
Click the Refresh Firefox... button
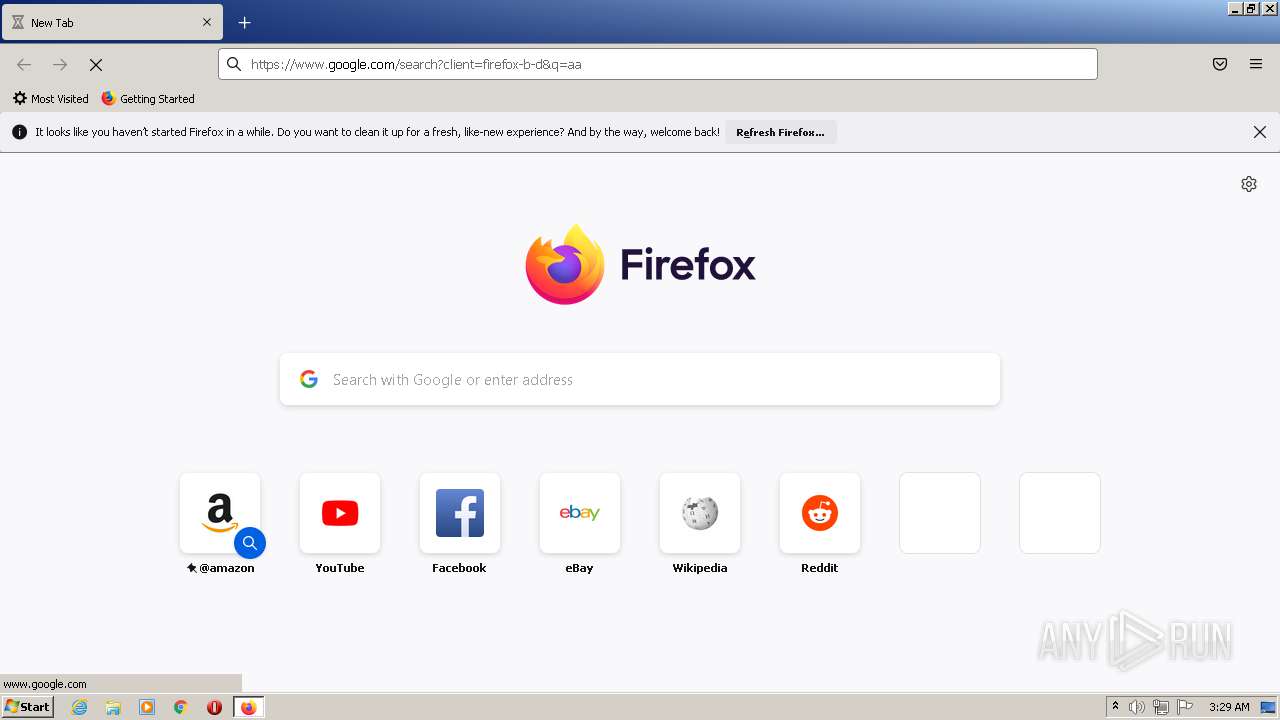coord(780,132)
